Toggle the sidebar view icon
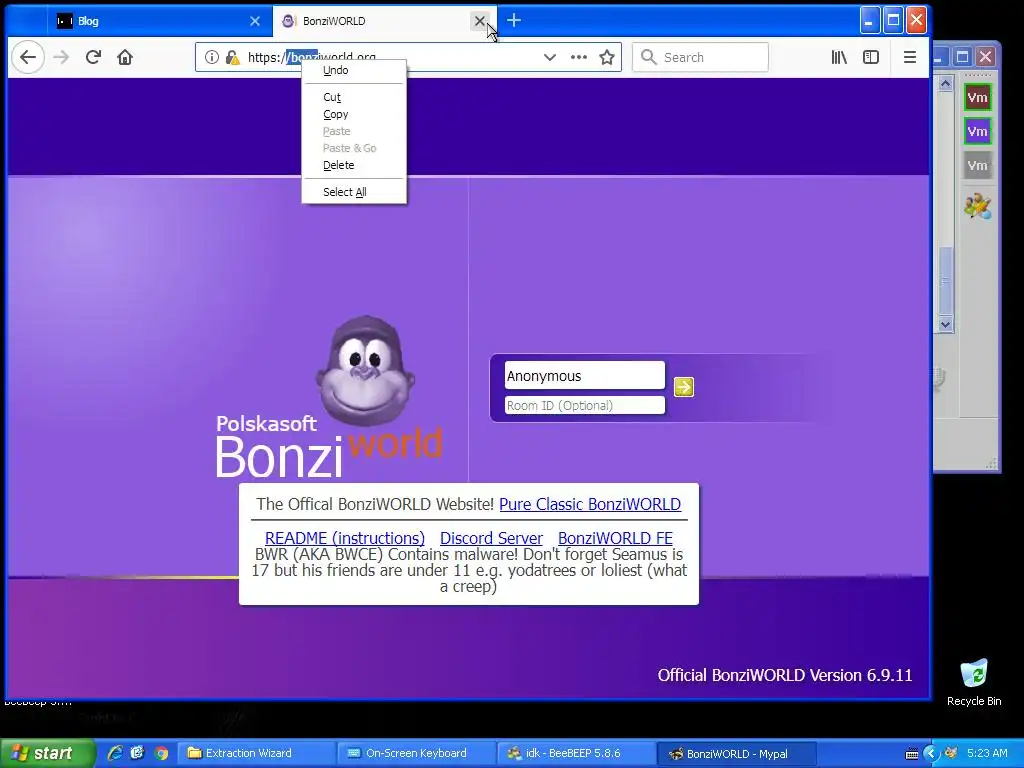 tap(871, 57)
